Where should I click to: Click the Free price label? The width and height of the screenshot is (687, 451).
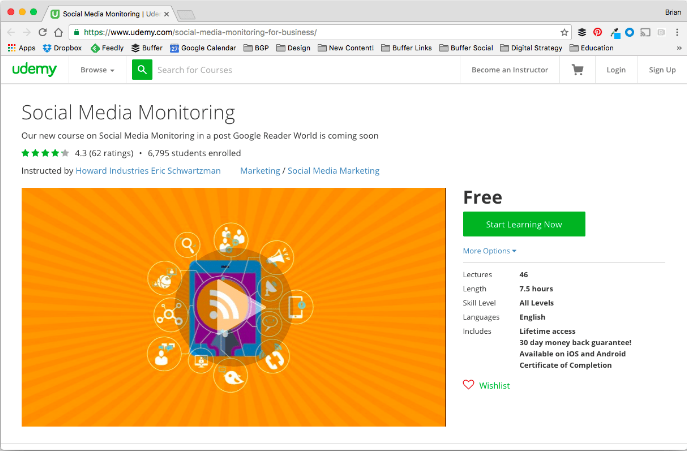pos(482,197)
